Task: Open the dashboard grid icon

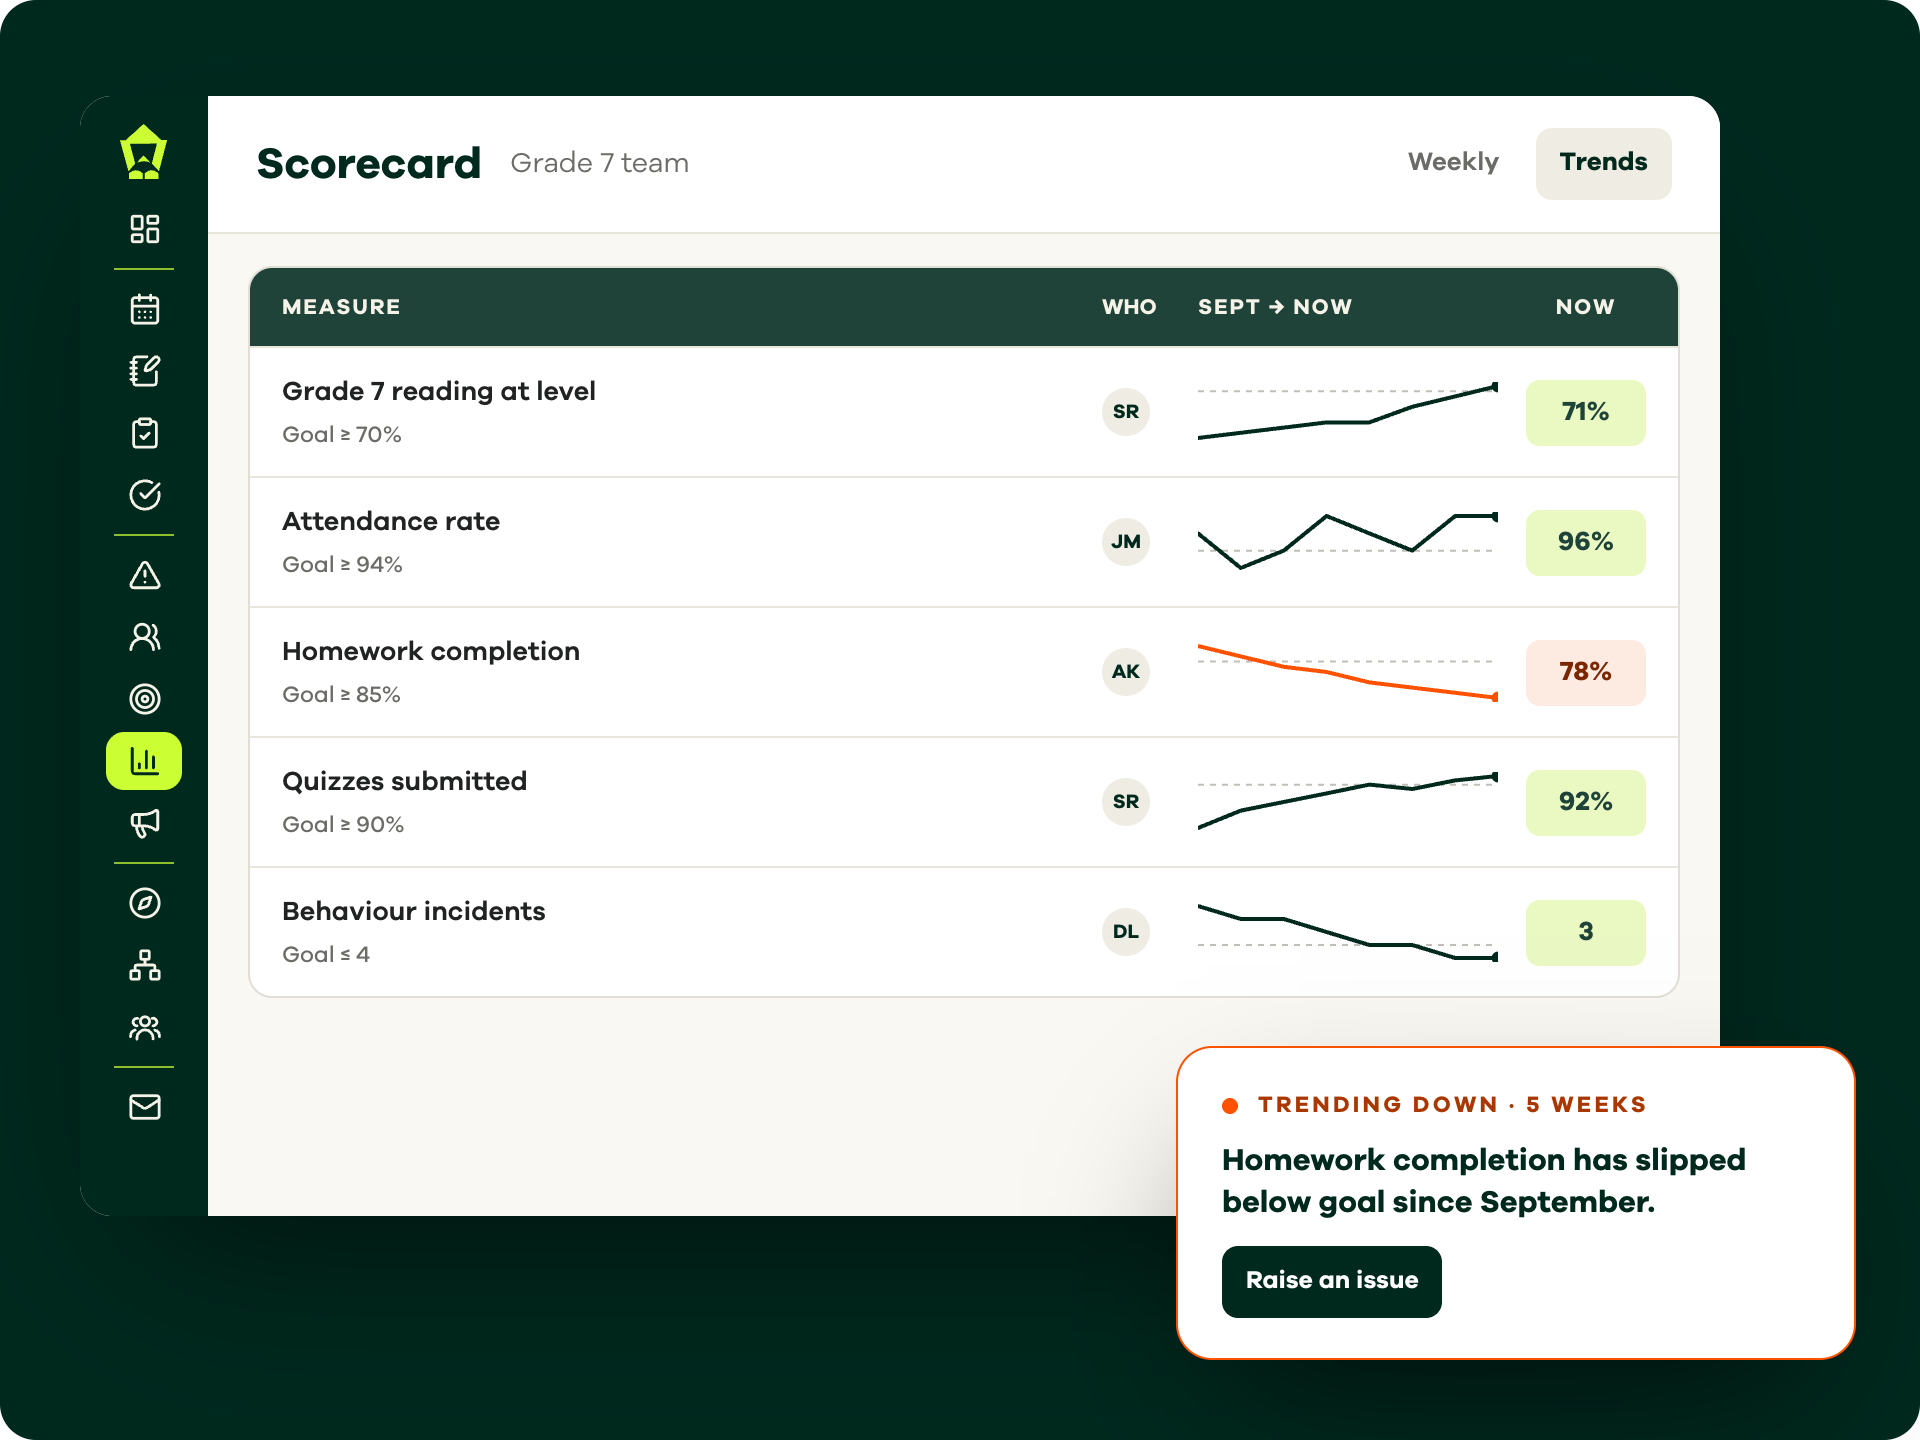Action: 145,229
